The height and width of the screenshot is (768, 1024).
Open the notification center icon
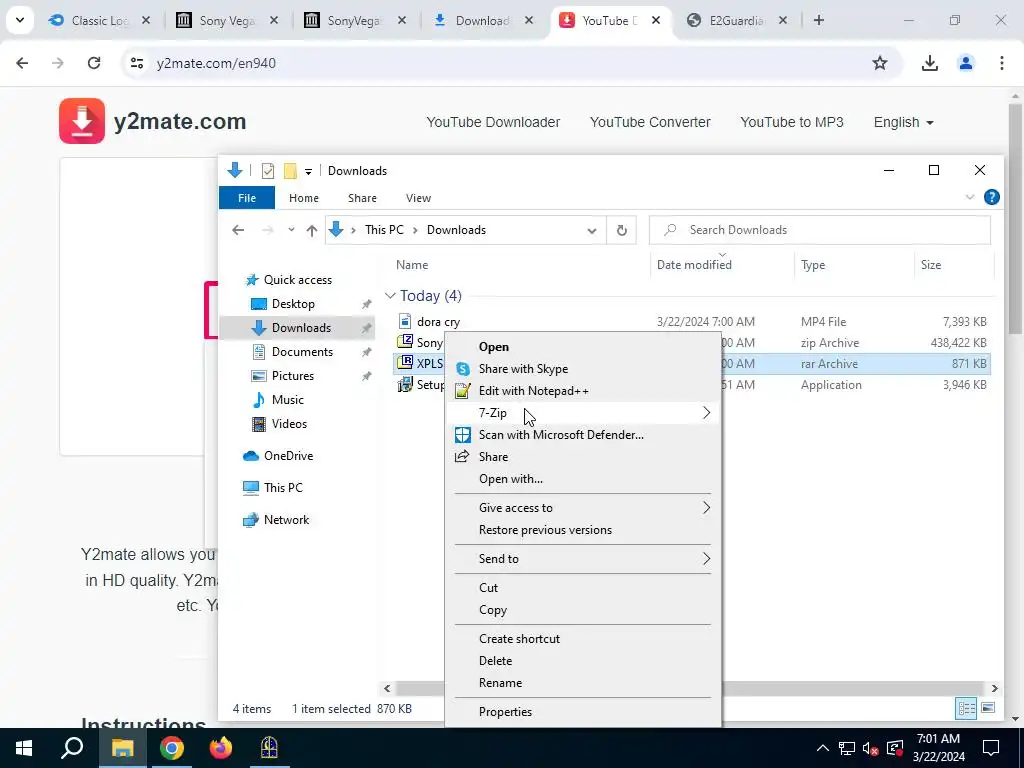[x=991, y=748]
